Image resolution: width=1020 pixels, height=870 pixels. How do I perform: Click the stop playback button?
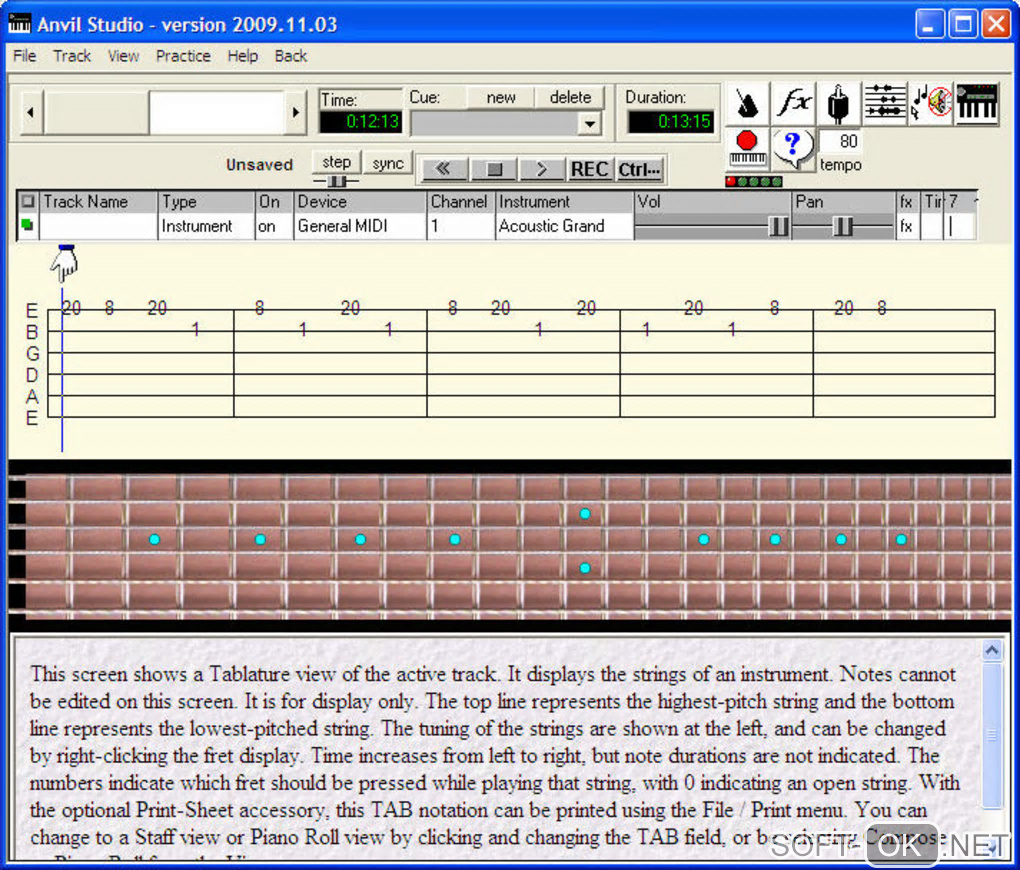coord(494,169)
